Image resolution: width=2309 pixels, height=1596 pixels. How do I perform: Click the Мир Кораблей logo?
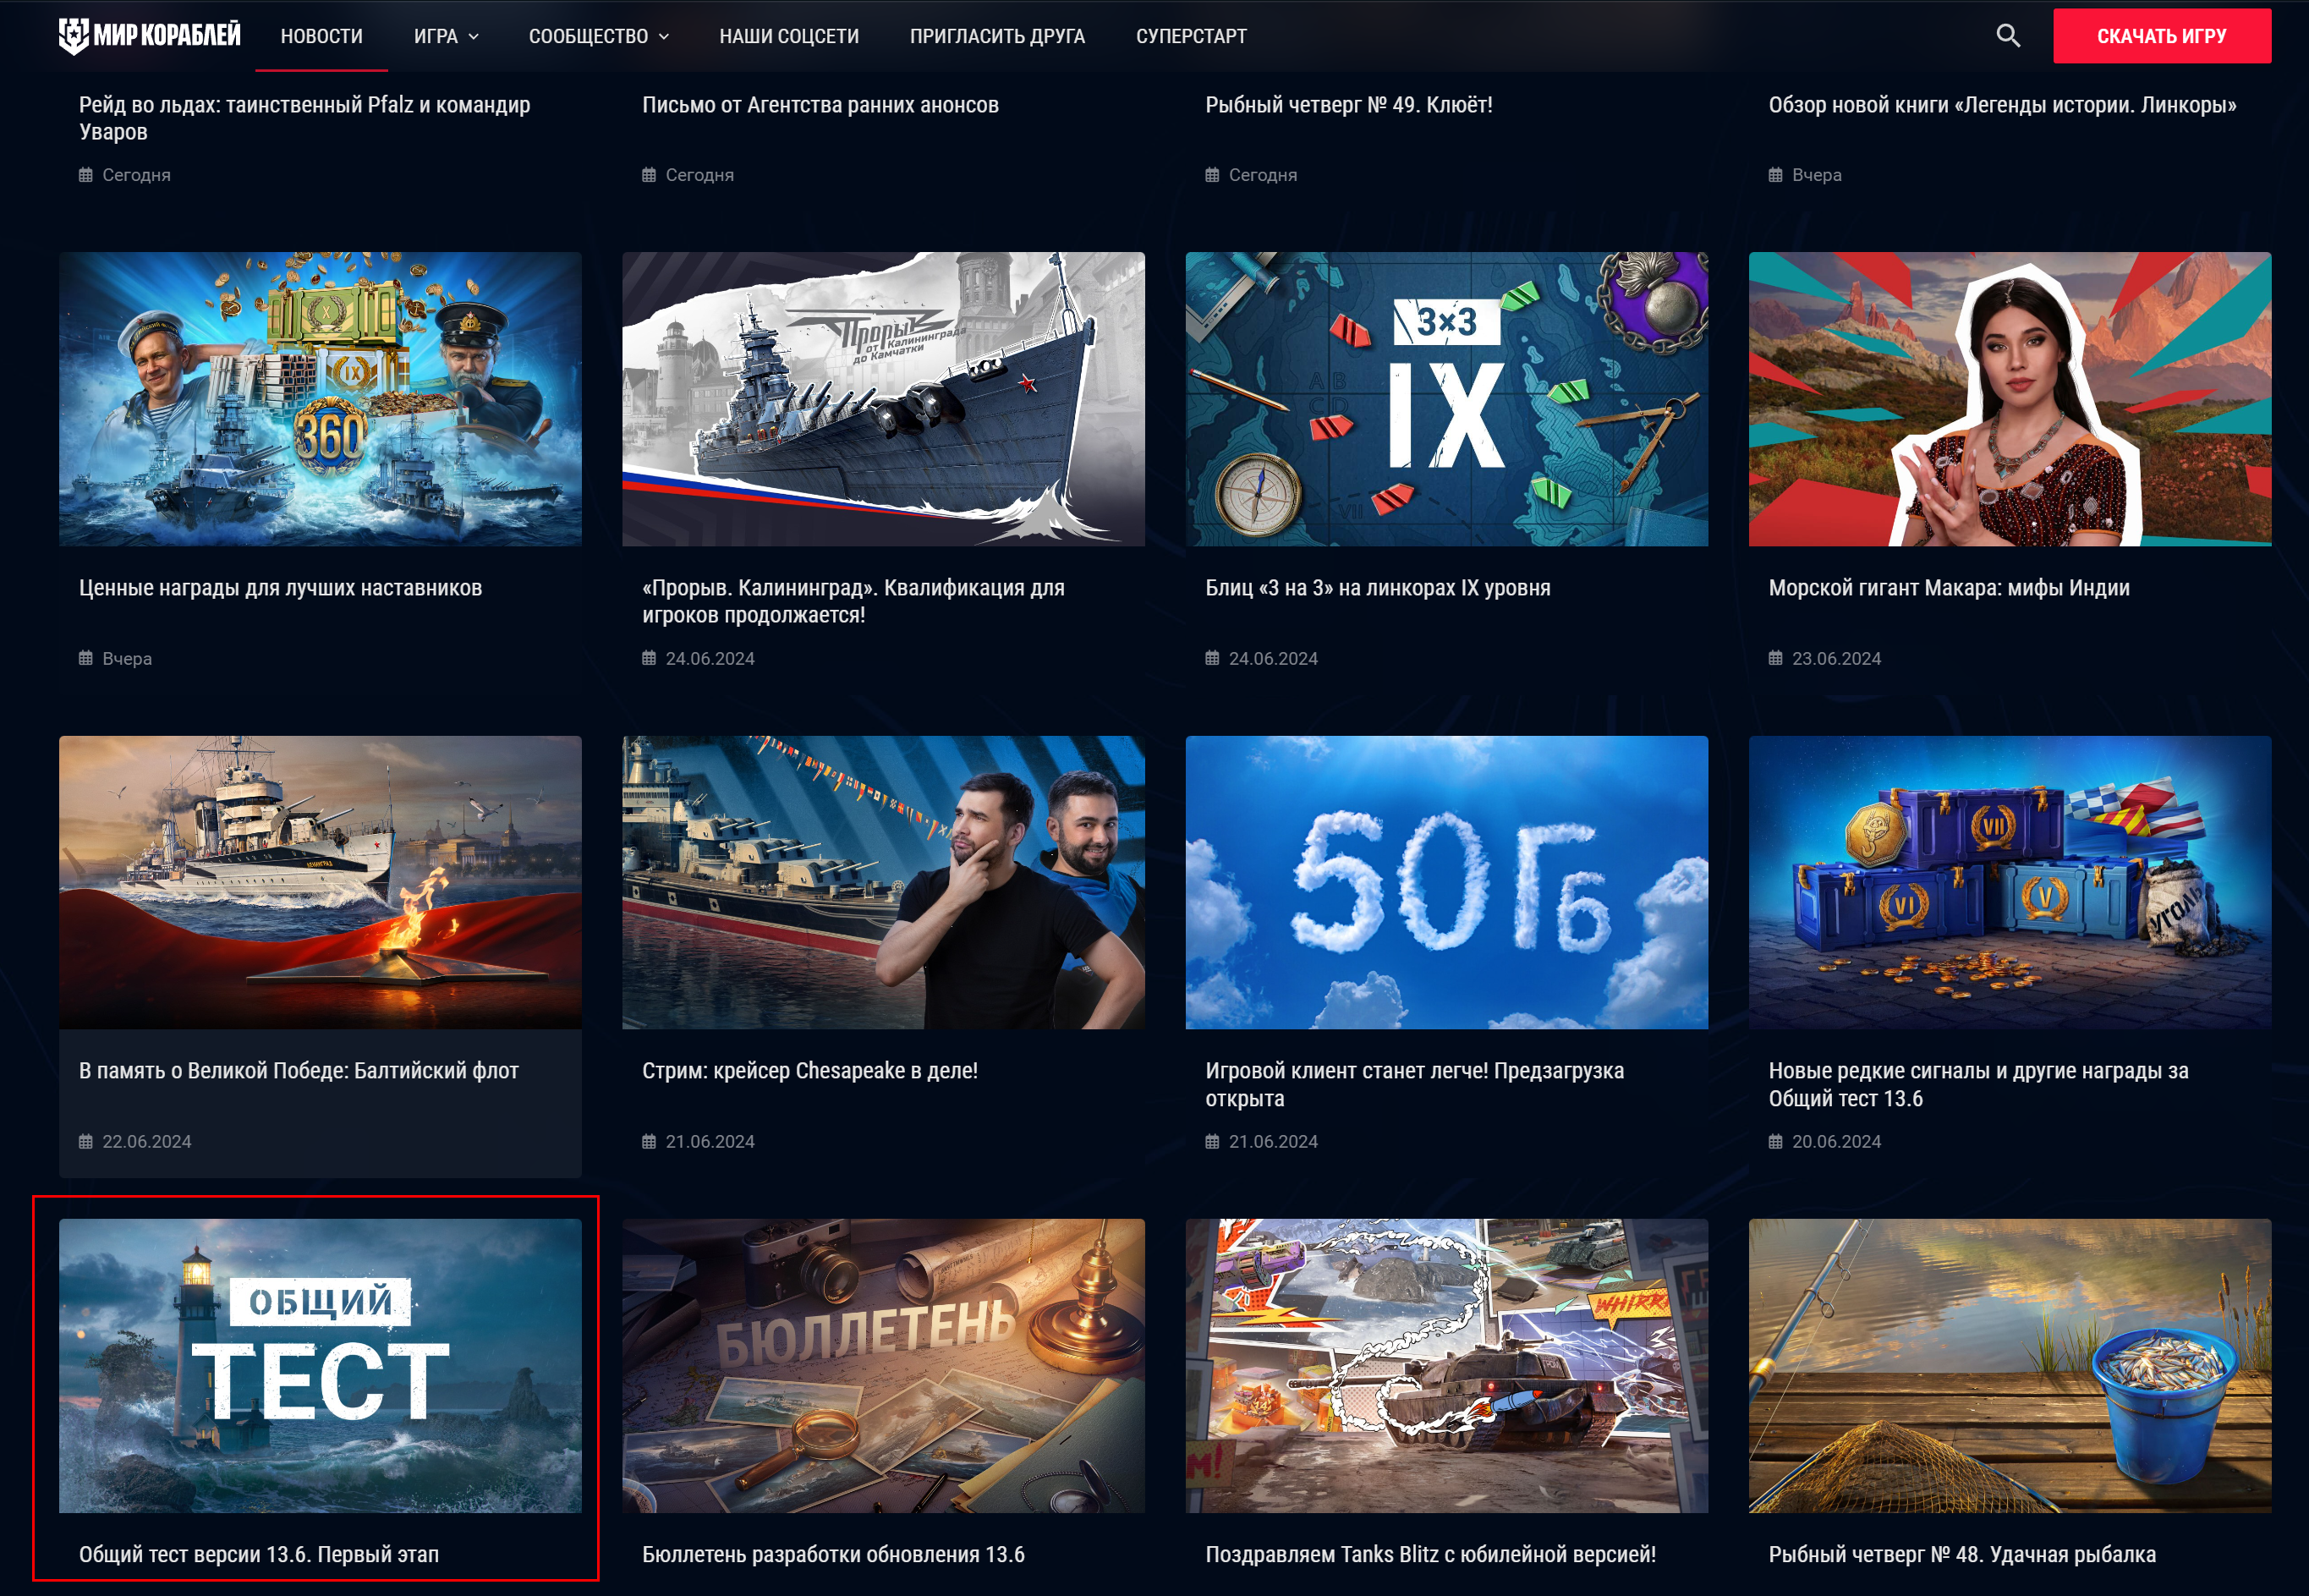[149, 36]
